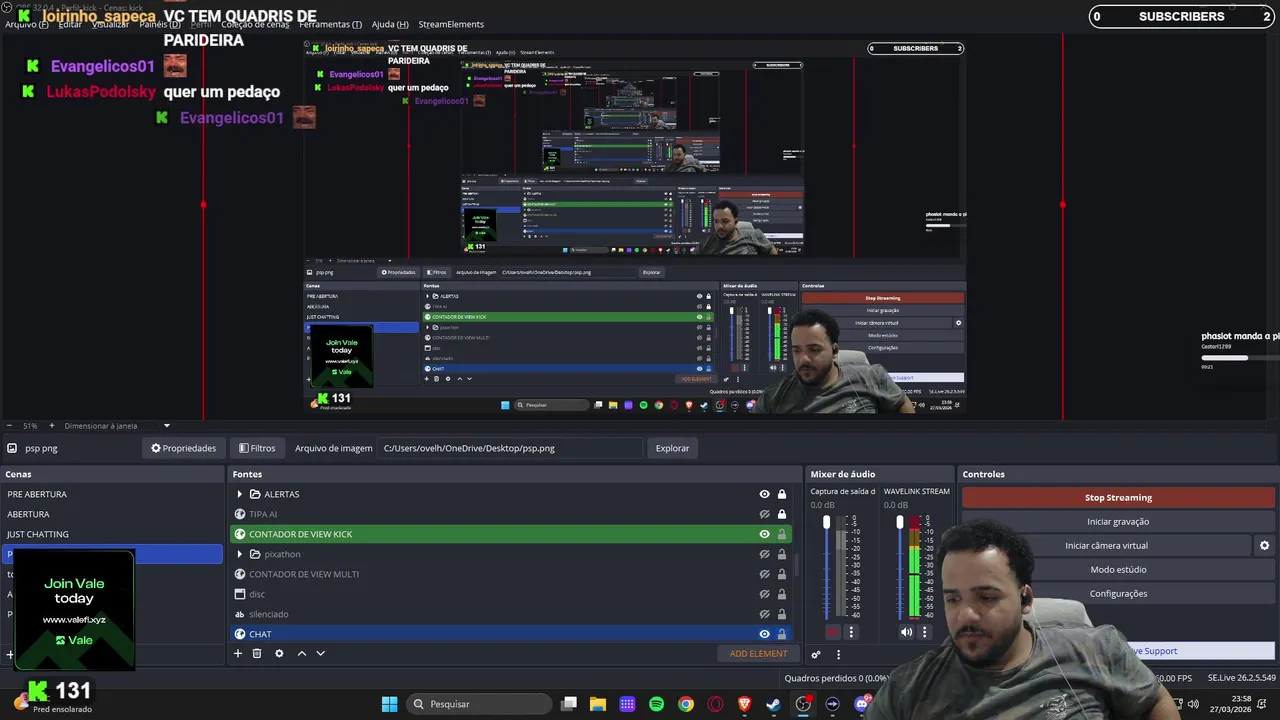The height and width of the screenshot is (720, 1280).
Task: Zoom in preview with plus icon
Action: 52,425
